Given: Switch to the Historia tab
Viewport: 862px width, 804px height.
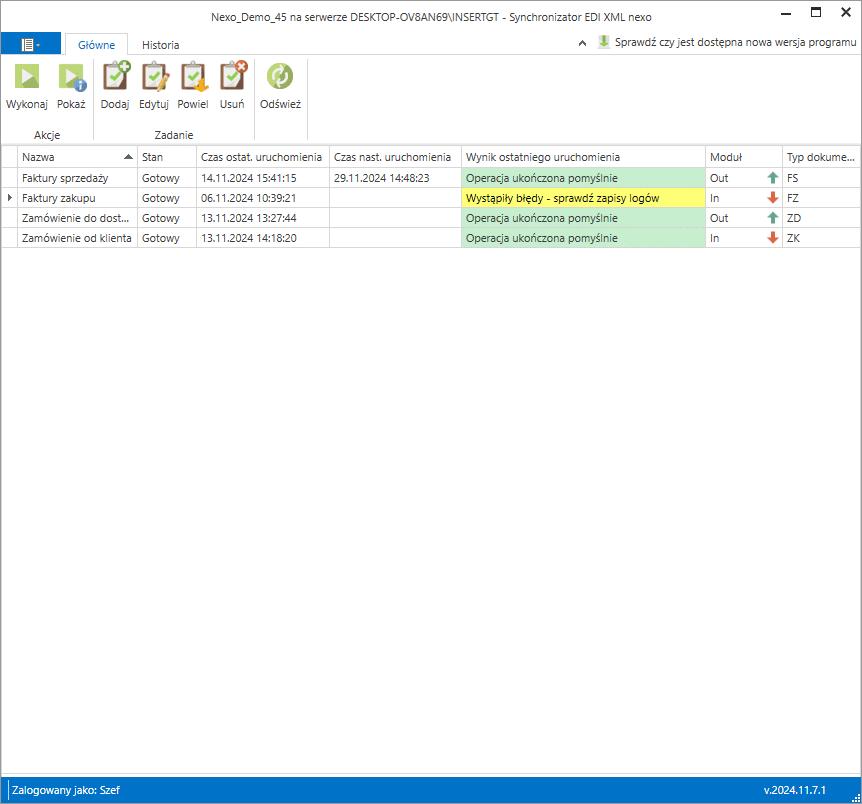Looking at the screenshot, I should [x=161, y=45].
